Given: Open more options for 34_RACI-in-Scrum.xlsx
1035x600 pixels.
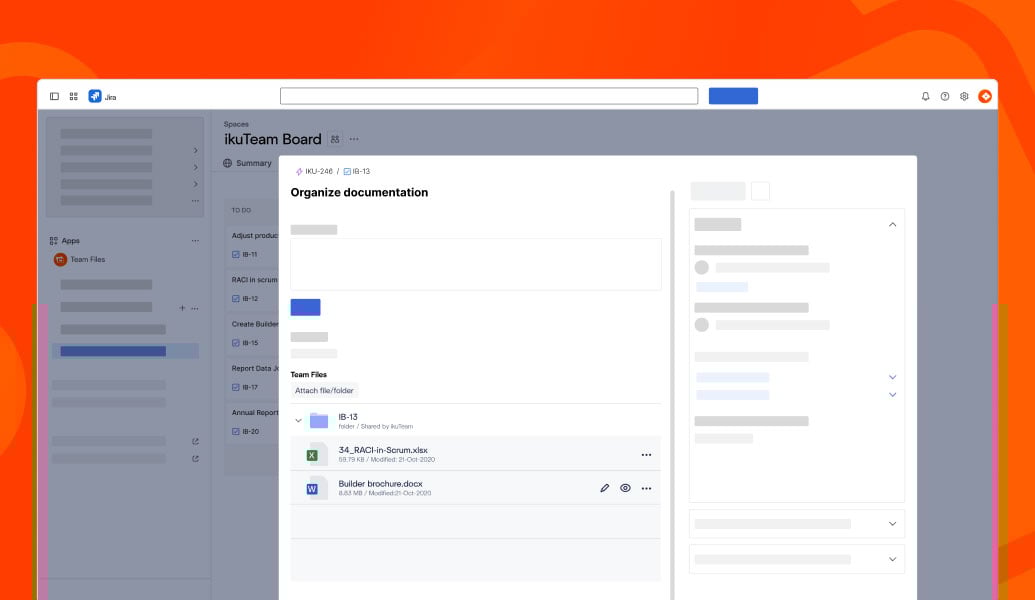Looking at the screenshot, I should click(x=647, y=453).
